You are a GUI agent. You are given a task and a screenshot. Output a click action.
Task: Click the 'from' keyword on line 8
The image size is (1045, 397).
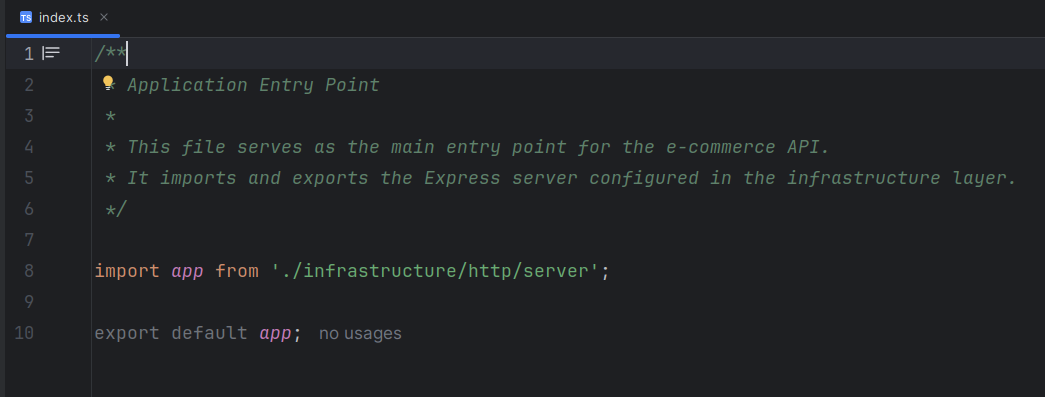click(x=237, y=271)
